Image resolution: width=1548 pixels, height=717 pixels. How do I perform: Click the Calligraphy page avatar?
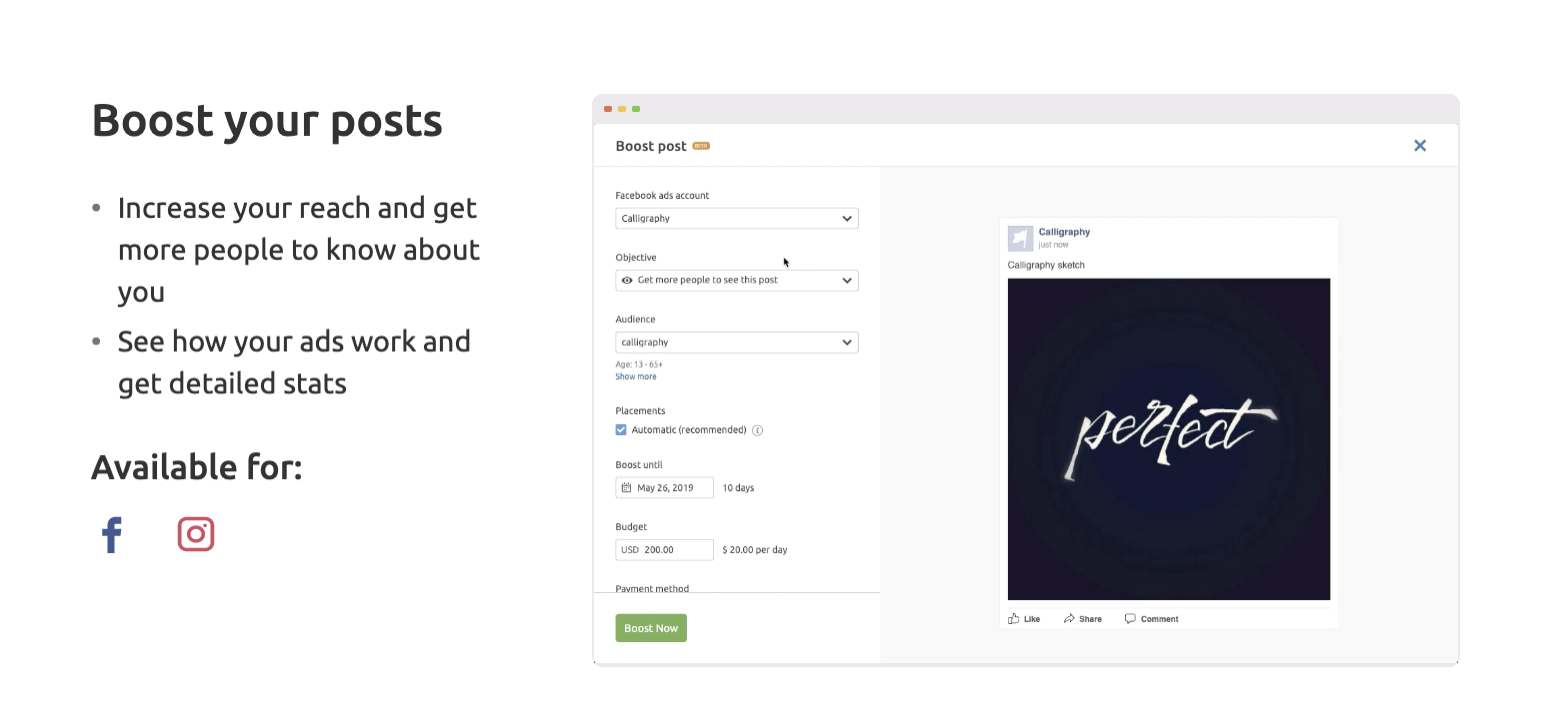pos(1020,238)
